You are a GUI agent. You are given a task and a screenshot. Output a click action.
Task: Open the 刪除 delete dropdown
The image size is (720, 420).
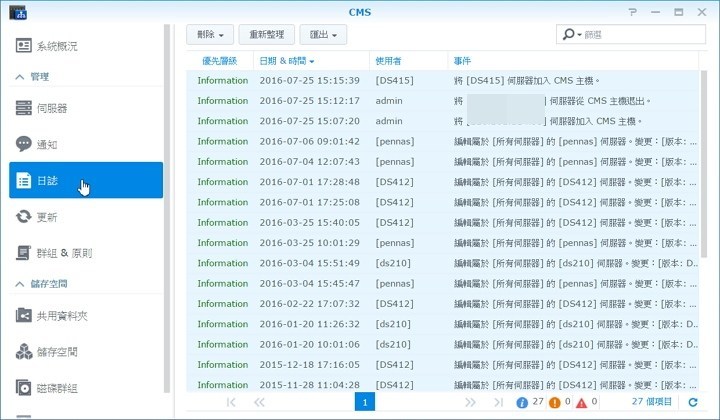coord(210,34)
